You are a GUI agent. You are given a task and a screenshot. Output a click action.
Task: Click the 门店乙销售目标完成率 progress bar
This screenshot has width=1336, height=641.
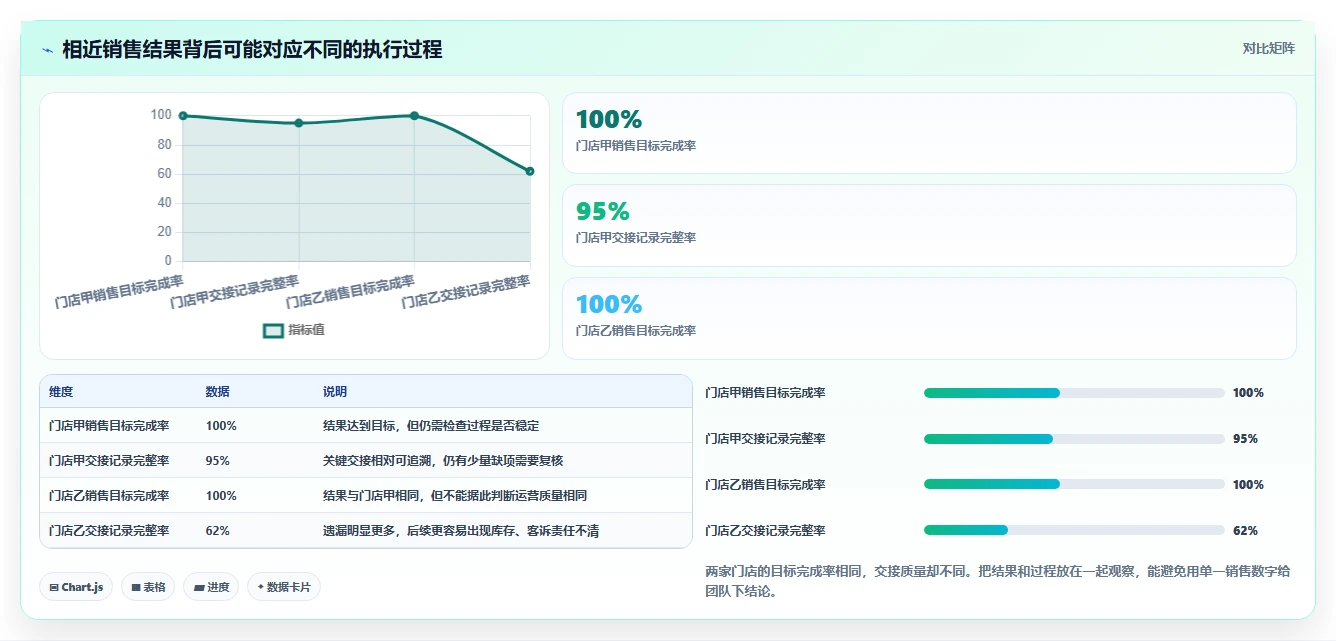point(1074,484)
